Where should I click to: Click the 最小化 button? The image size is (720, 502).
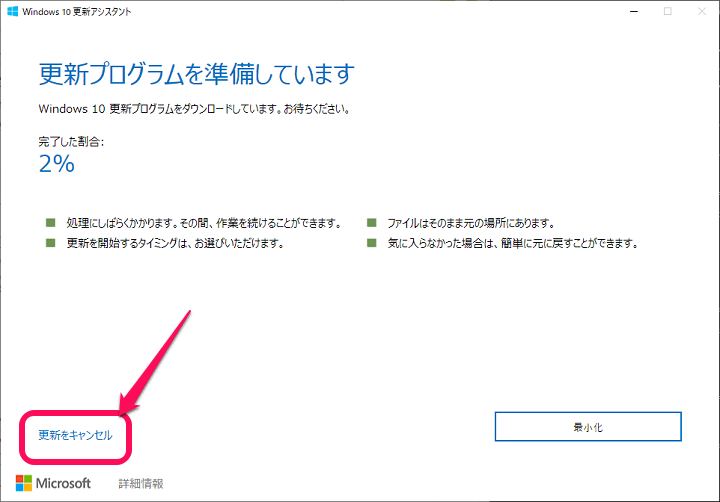click(588, 427)
